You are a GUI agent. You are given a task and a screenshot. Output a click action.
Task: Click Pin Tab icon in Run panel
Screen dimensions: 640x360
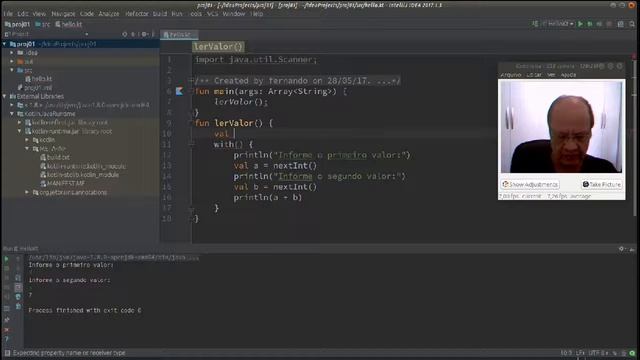coord(6,320)
